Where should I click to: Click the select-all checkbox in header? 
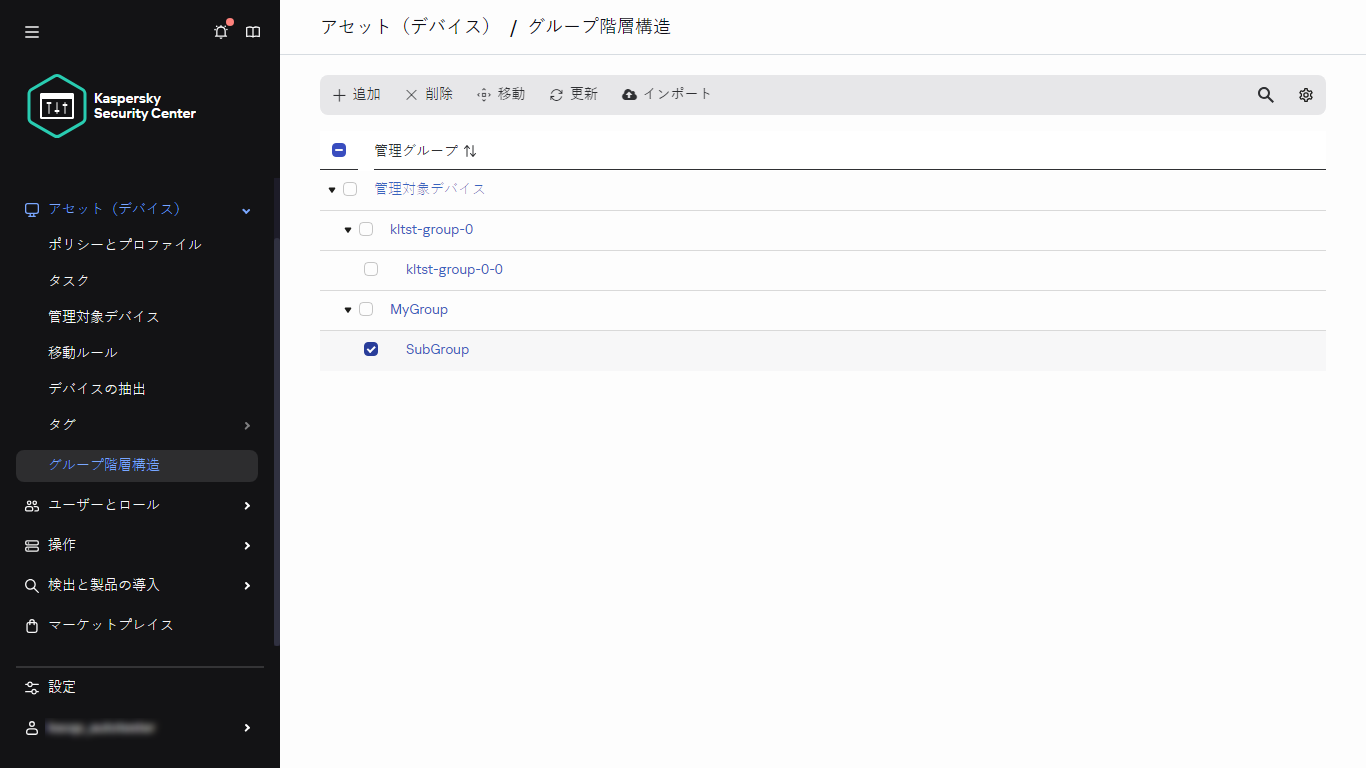pyautogui.click(x=339, y=149)
